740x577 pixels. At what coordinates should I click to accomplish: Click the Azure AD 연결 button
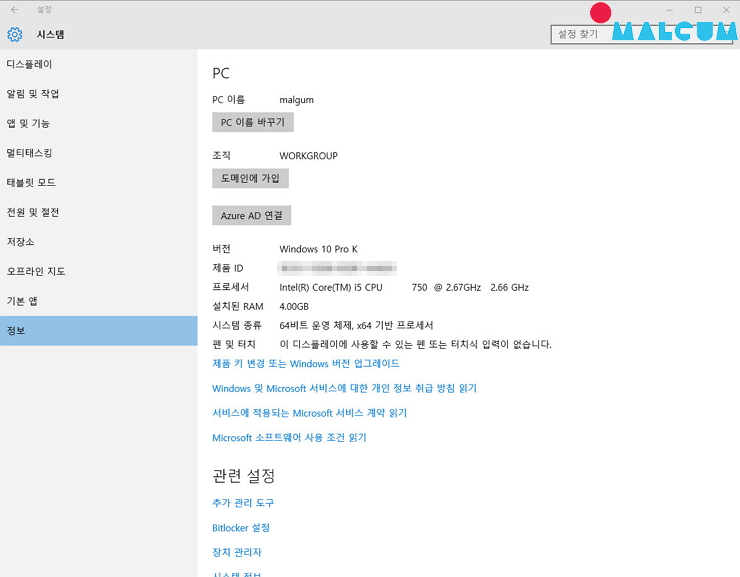[x=252, y=216]
